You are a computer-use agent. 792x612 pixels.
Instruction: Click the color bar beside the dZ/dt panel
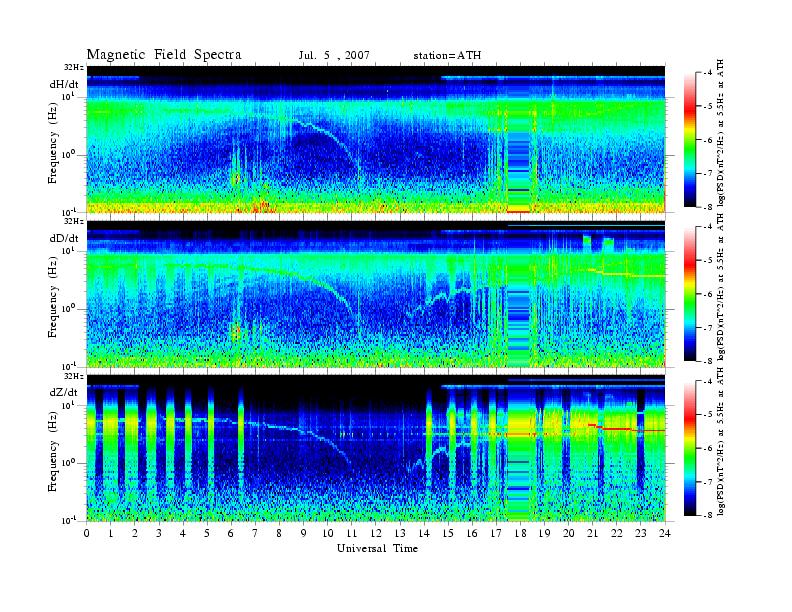point(690,448)
